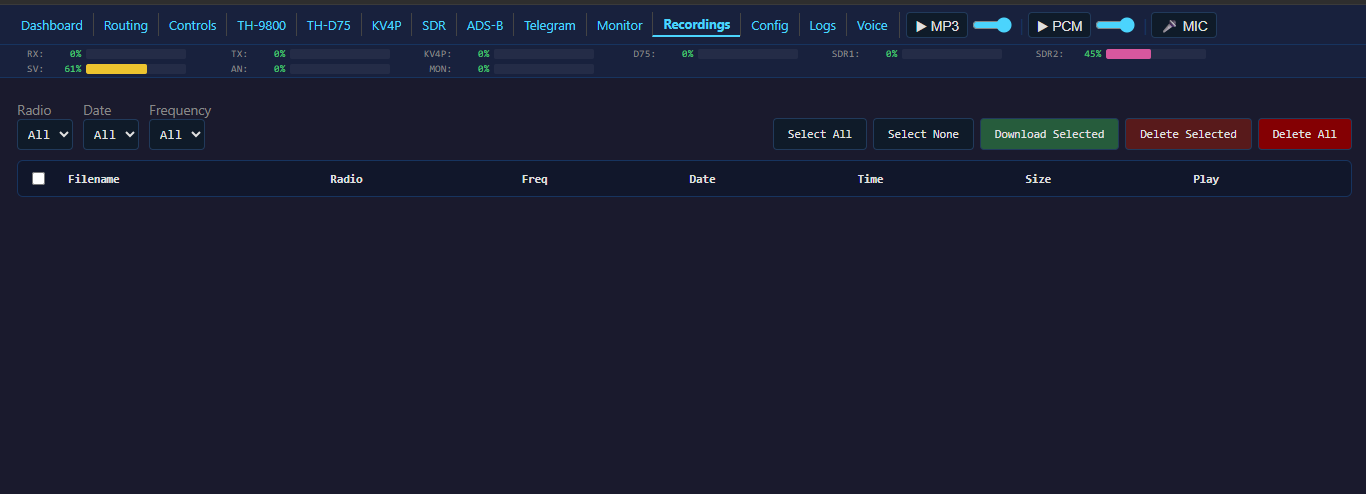Screen dimensions: 1366x494
Task: Click the Filename column header
Action: click(94, 179)
